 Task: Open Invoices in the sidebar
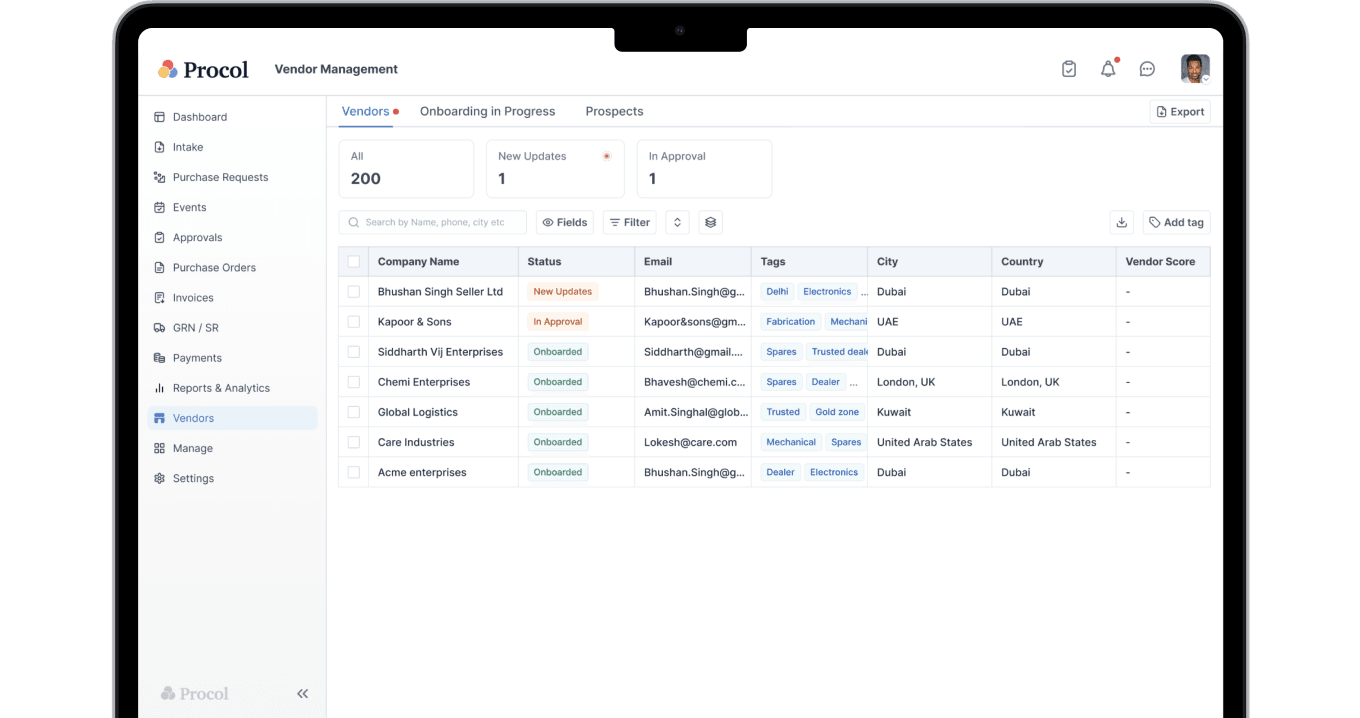click(193, 297)
